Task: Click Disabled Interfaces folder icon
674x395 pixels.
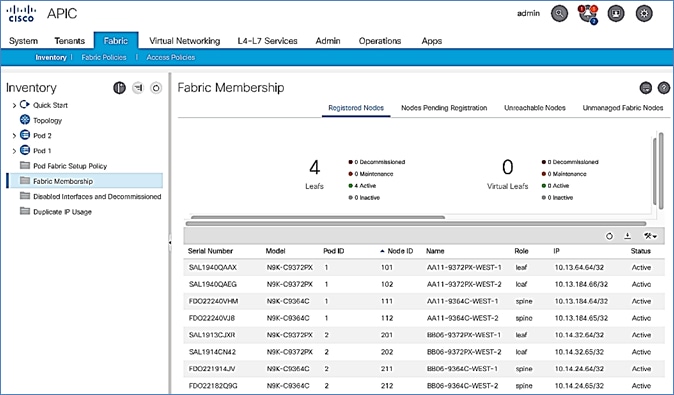Action: pos(25,196)
